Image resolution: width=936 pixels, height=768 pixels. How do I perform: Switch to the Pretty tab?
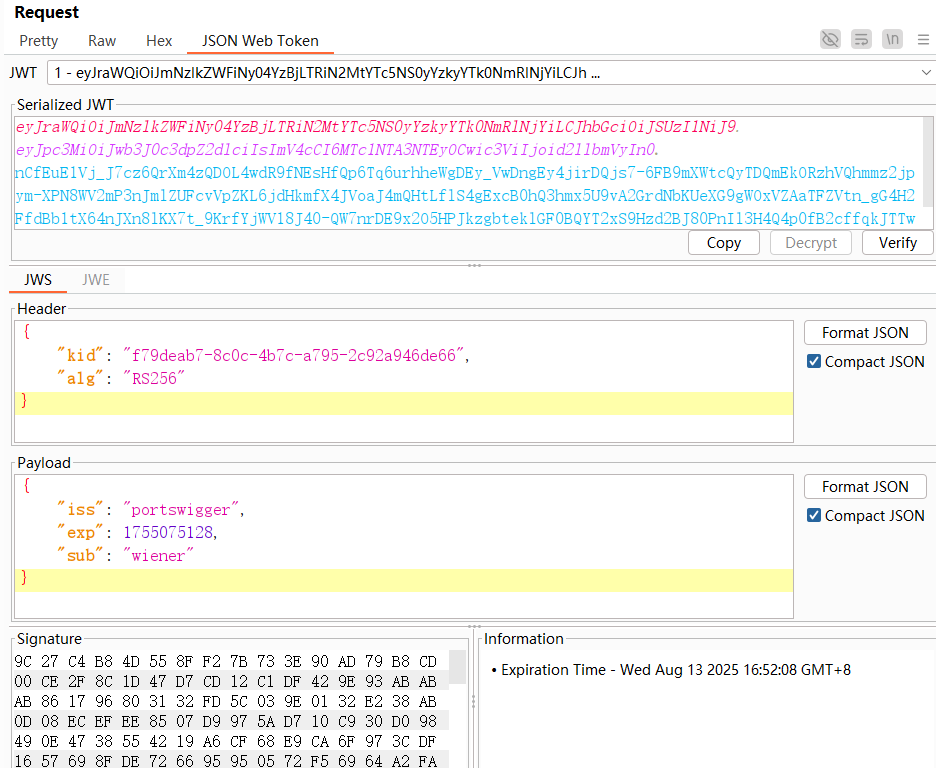tap(39, 41)
